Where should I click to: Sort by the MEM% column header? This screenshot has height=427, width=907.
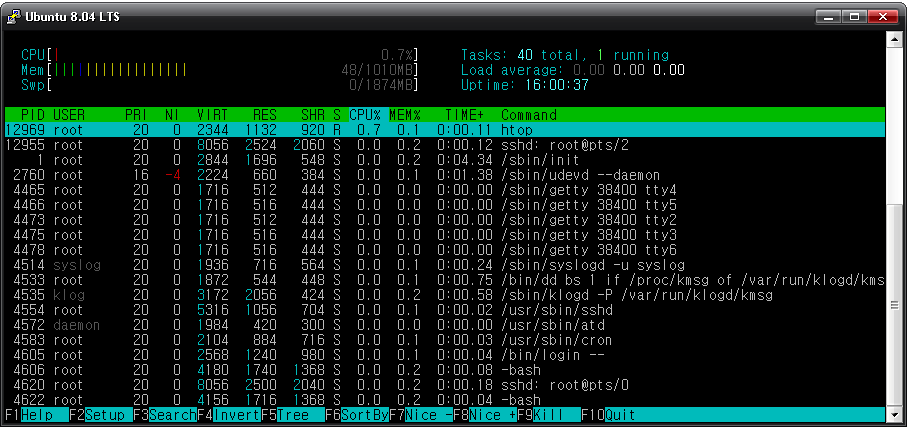click(x=404, y=115)
